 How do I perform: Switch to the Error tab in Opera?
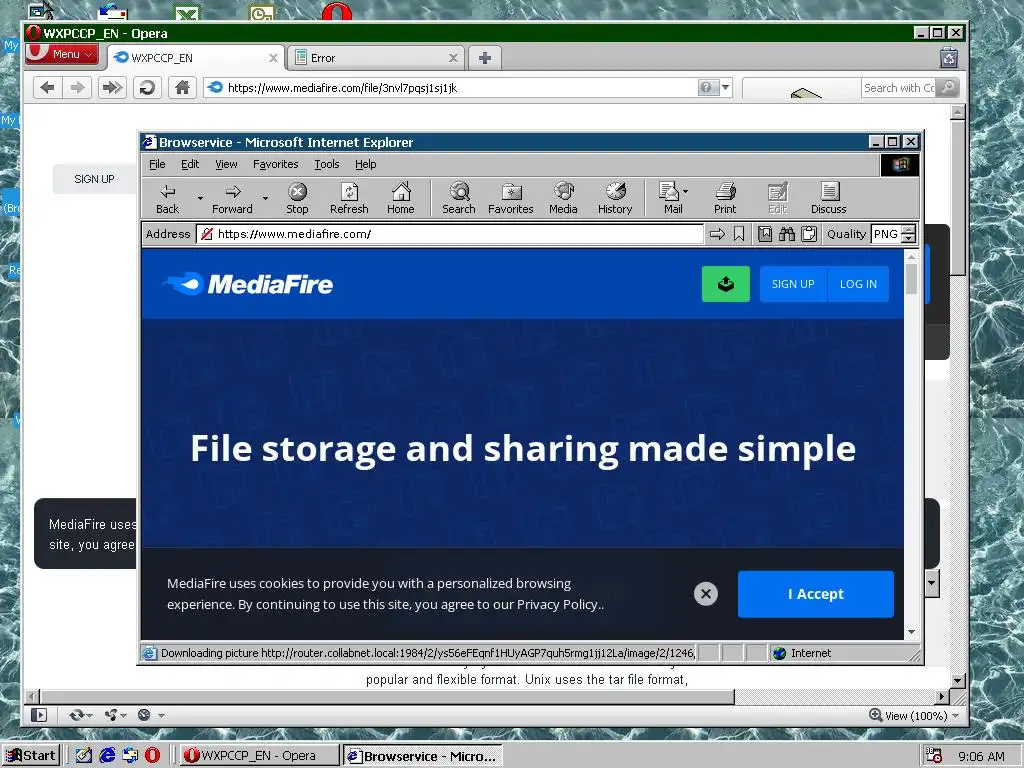[376, 58]
